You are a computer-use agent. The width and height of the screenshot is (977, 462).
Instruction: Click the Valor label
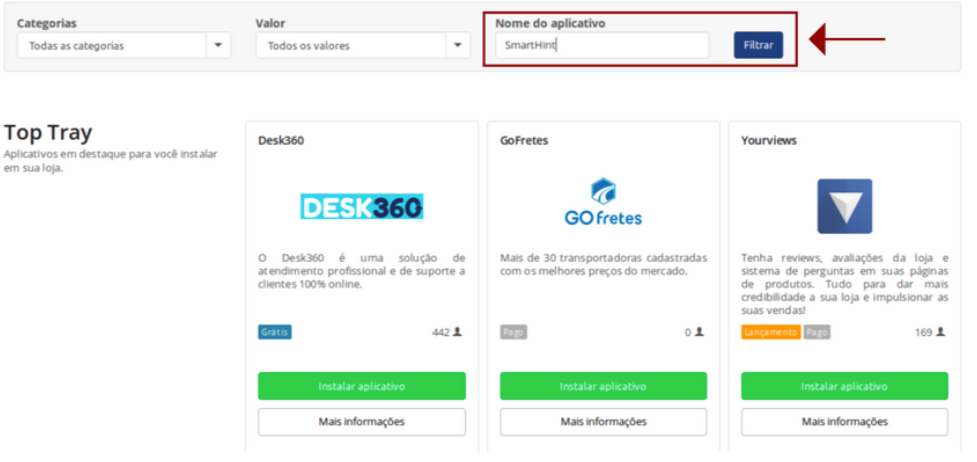point(270,23)
